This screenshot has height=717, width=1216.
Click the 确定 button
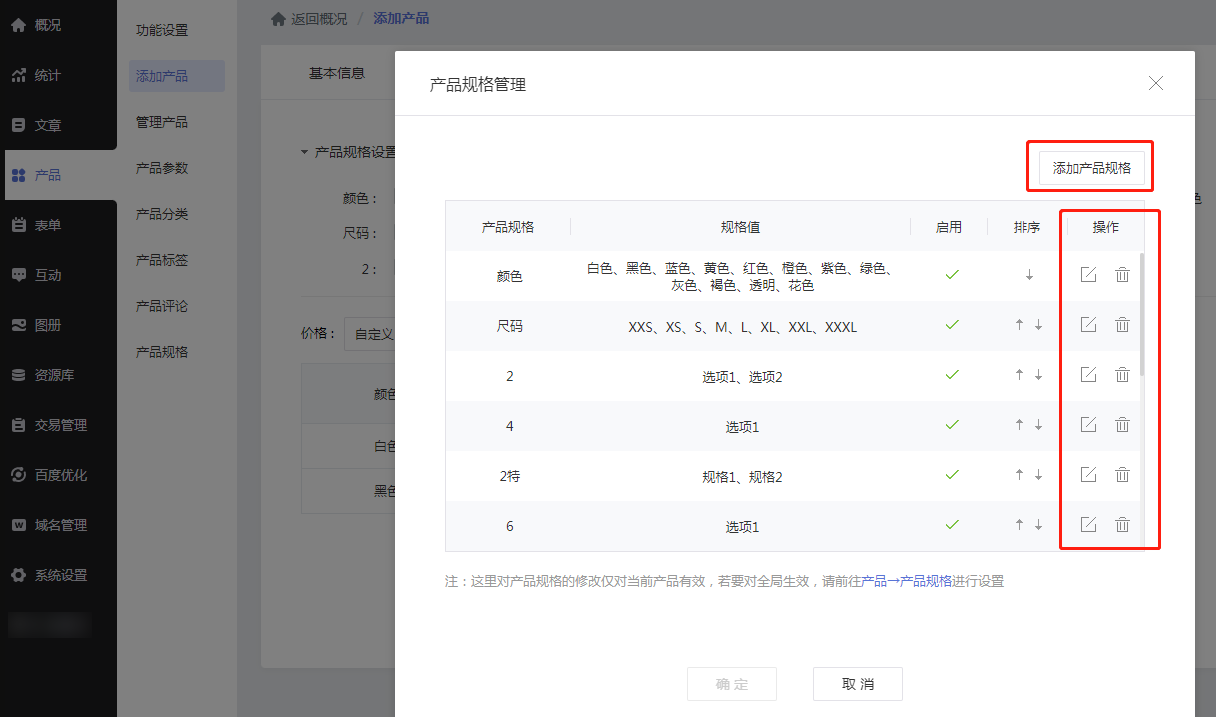pyautogui.click(x=732, y=684)
